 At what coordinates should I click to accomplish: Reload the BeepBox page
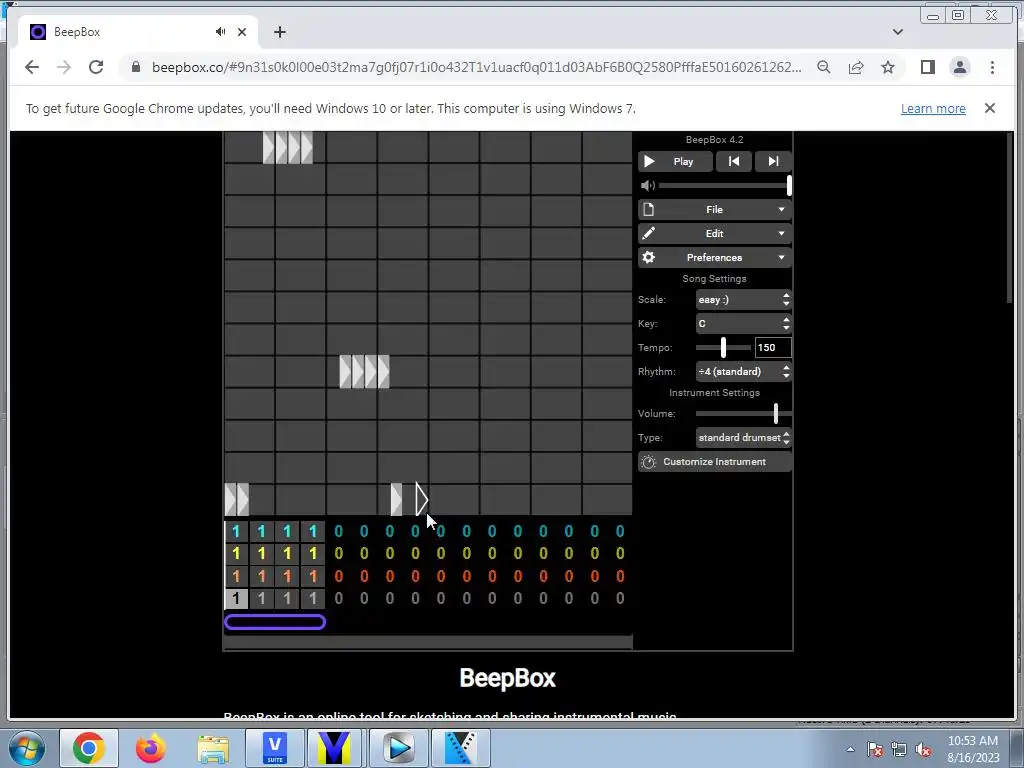coord(96,67)
